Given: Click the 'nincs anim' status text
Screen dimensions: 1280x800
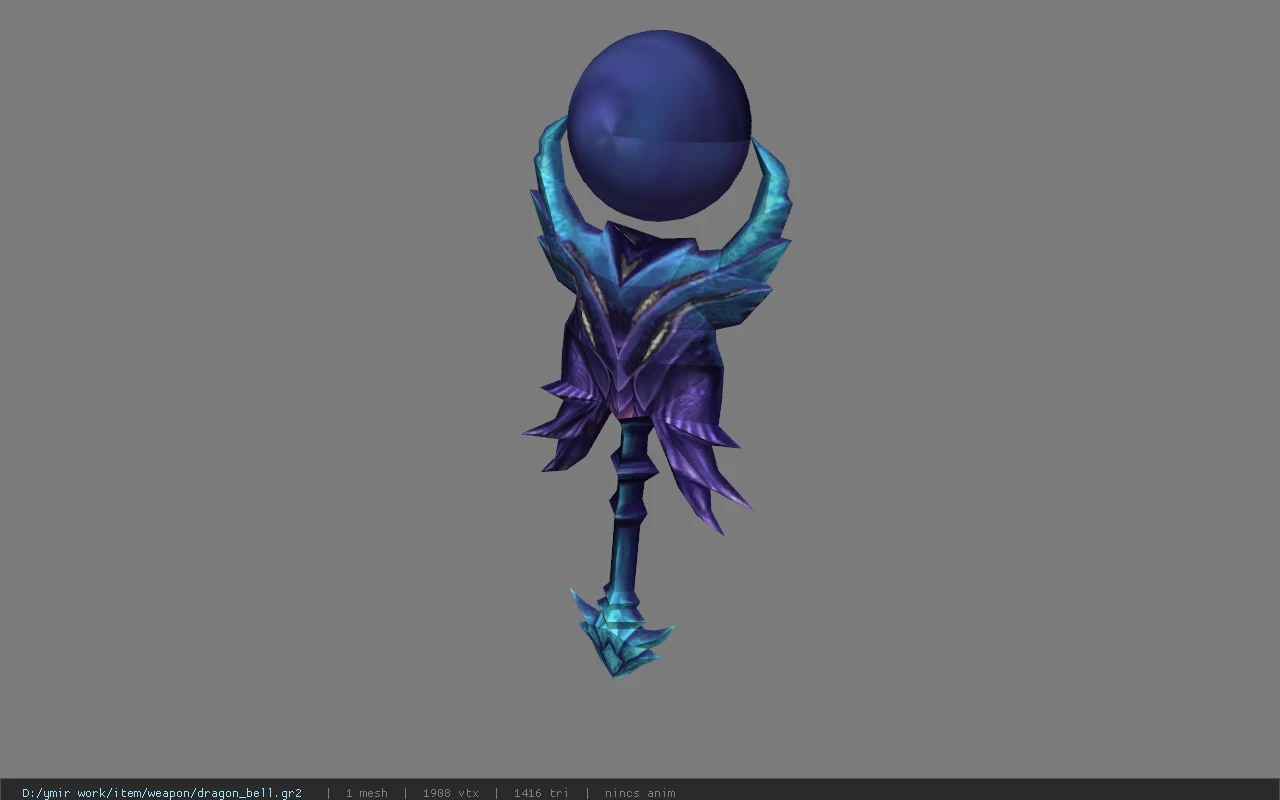Looking at the screenshot, I should (x=640, y=793).
